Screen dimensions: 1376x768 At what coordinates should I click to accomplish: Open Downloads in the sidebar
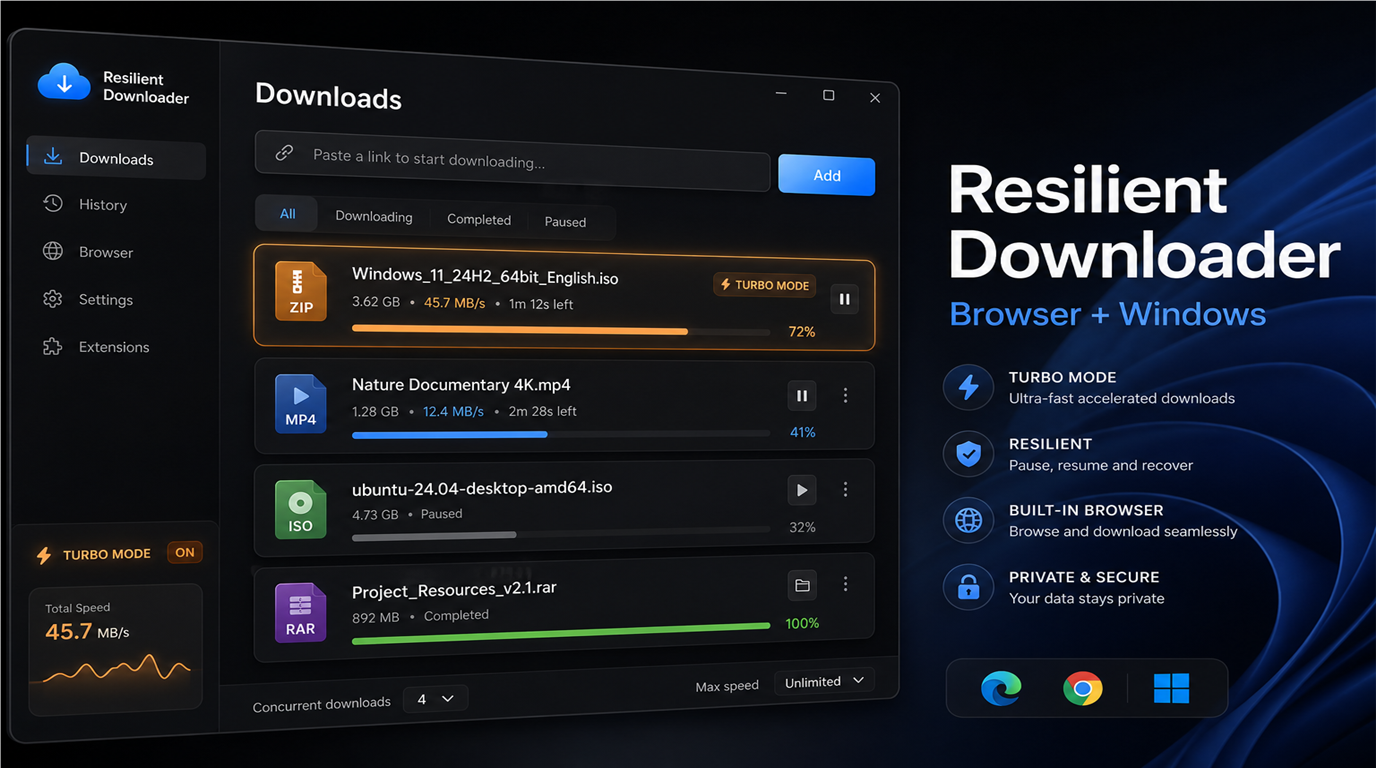tap(116, 159)
